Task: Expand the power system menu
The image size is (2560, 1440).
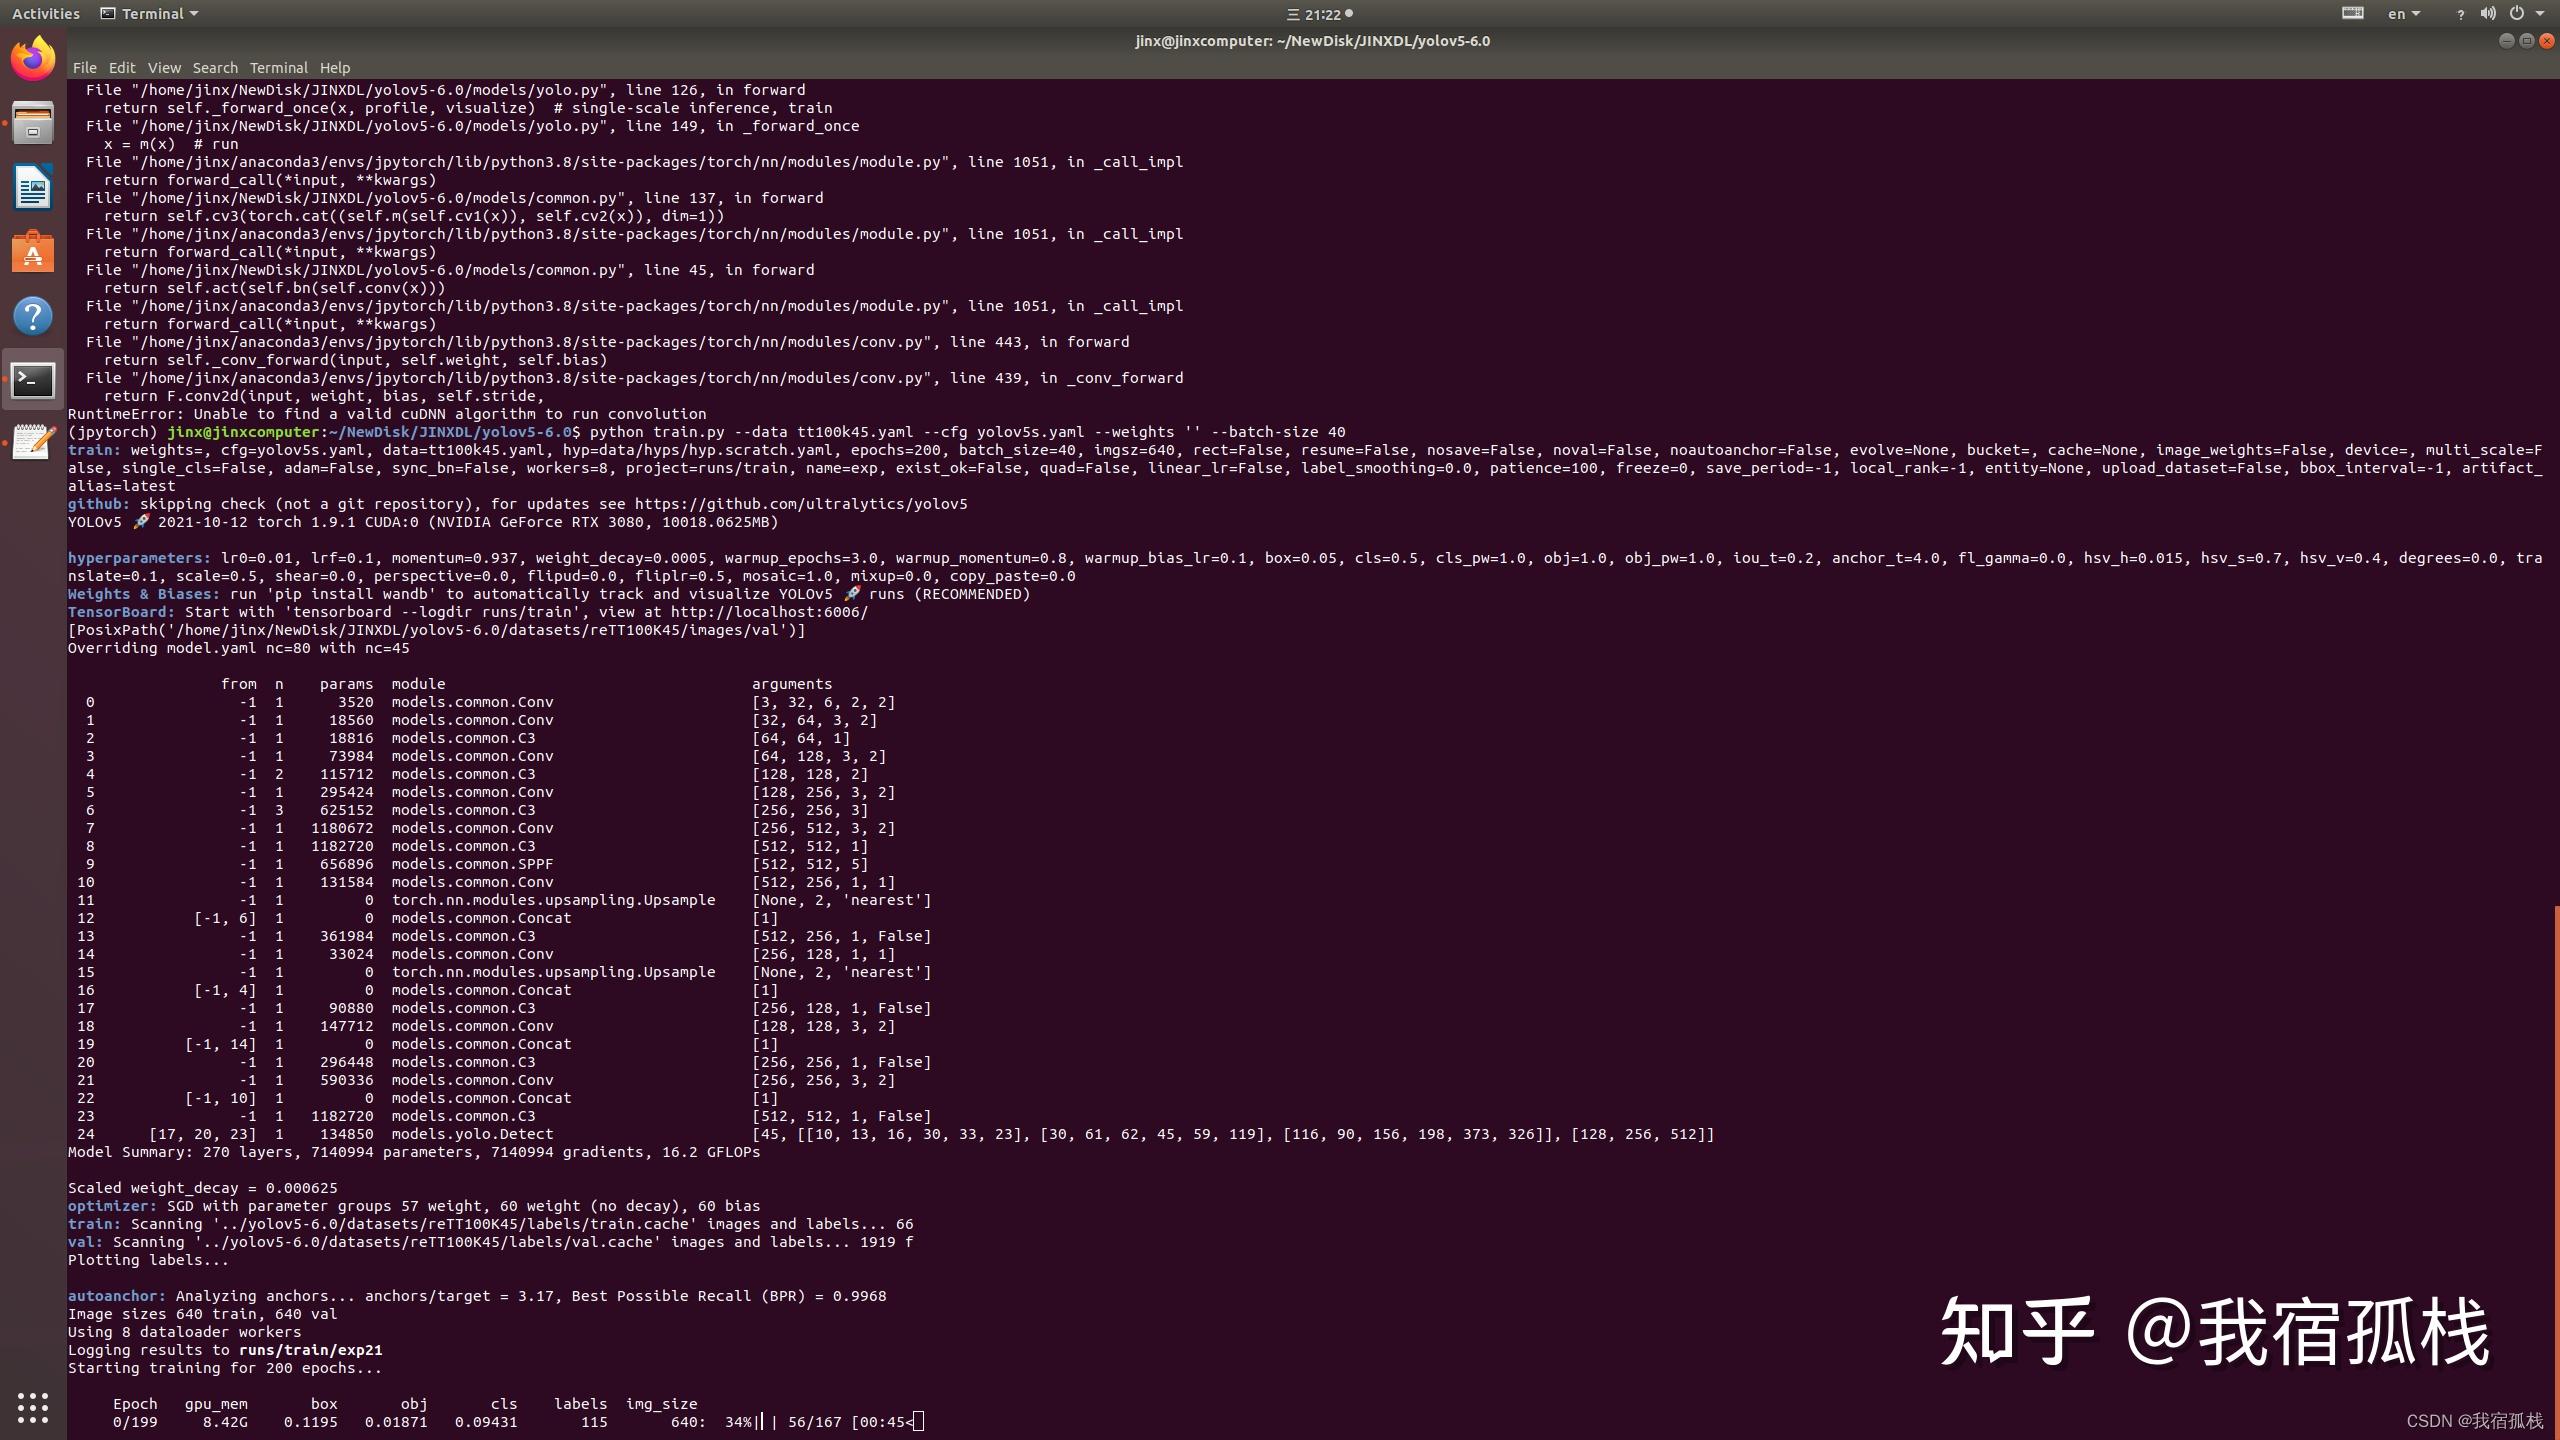Action: 2524,13
